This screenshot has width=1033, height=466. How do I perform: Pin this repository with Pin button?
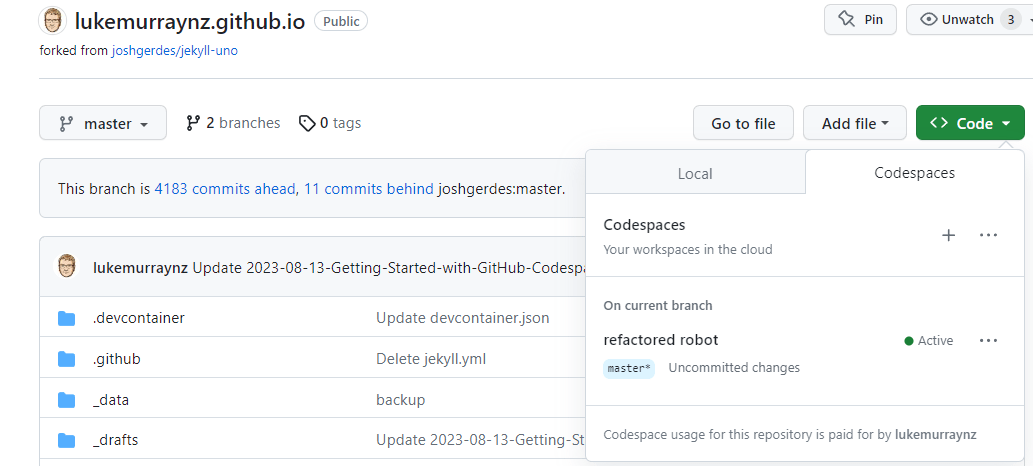(x=860, y=19)
